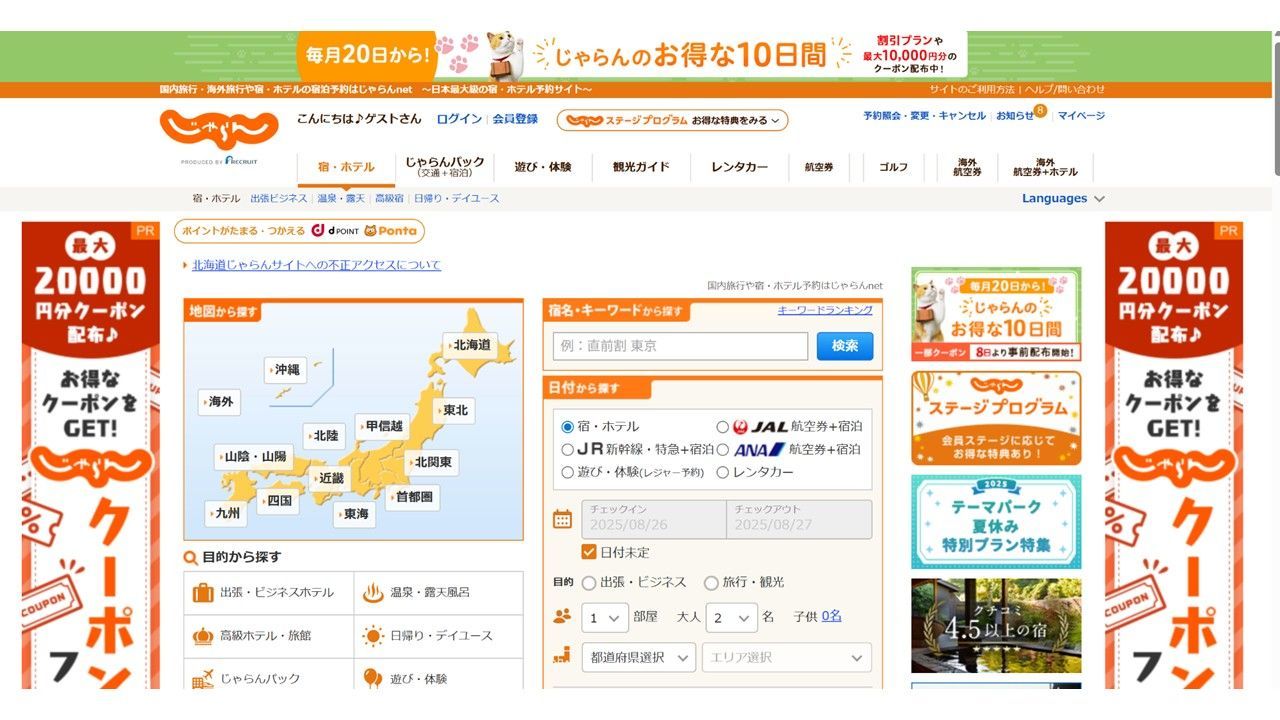Click the calendar icon beside check-in date
Image resolution: width=1280 pixels, height=720 pixels.
point(563,519)
